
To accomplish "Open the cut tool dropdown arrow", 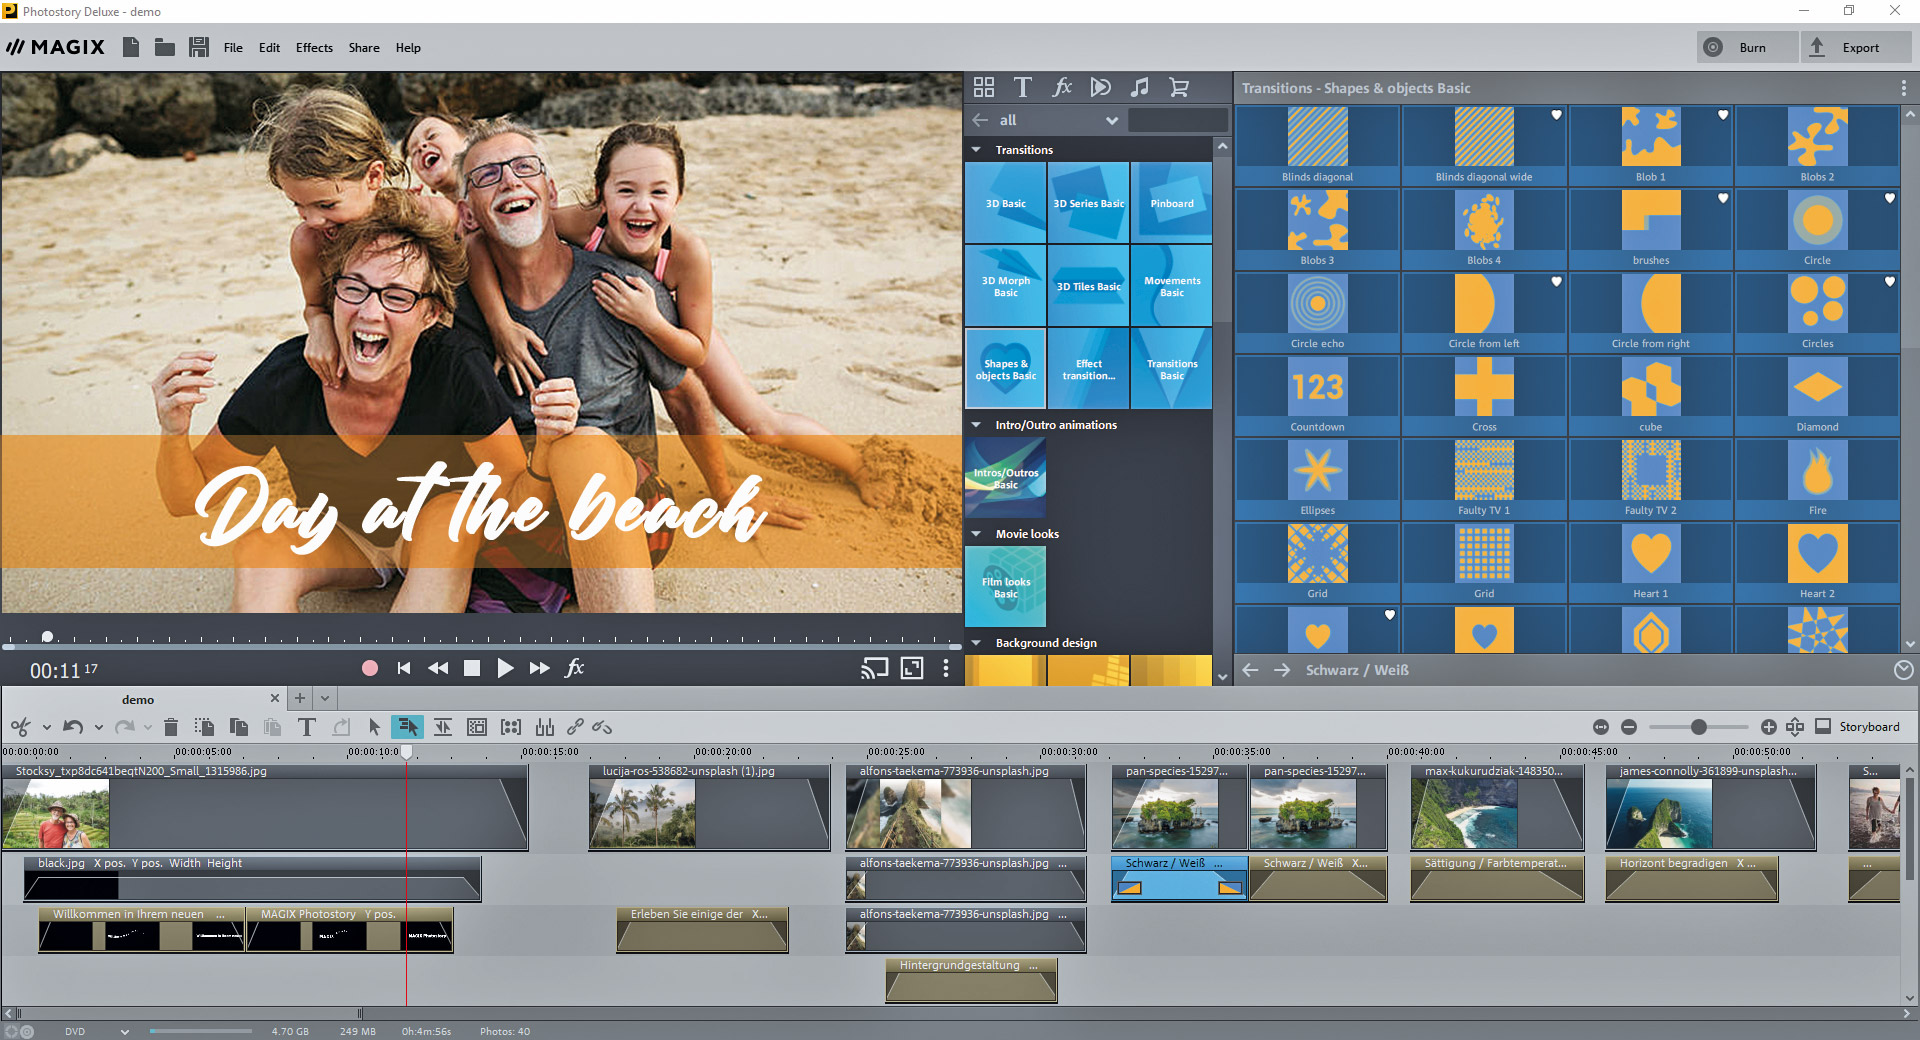I will (46, 728).
